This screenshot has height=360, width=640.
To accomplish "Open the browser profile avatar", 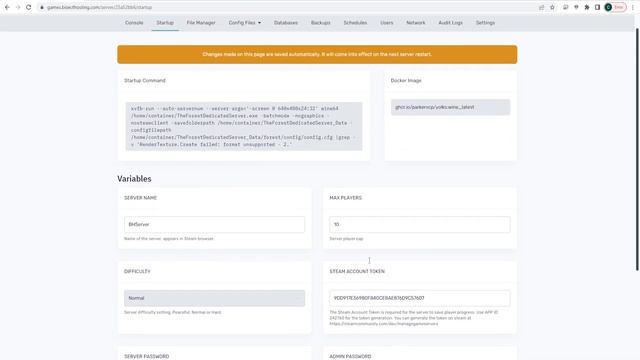I will point(608,7).
